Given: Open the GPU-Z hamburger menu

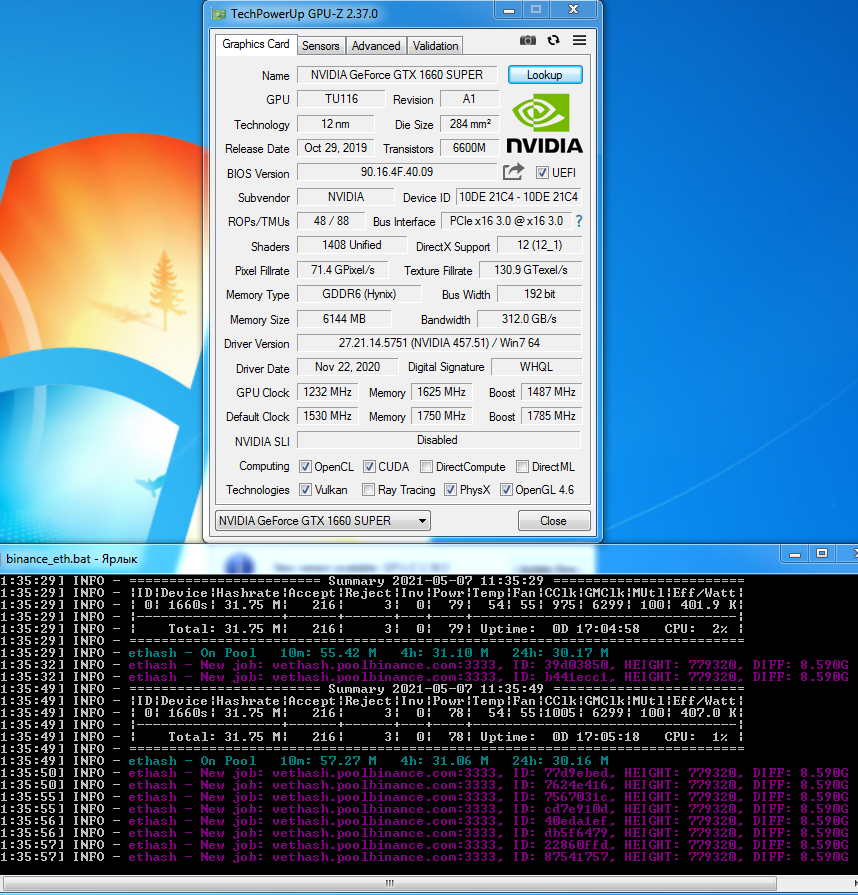Looking at the screenshot, I should 579,40.
